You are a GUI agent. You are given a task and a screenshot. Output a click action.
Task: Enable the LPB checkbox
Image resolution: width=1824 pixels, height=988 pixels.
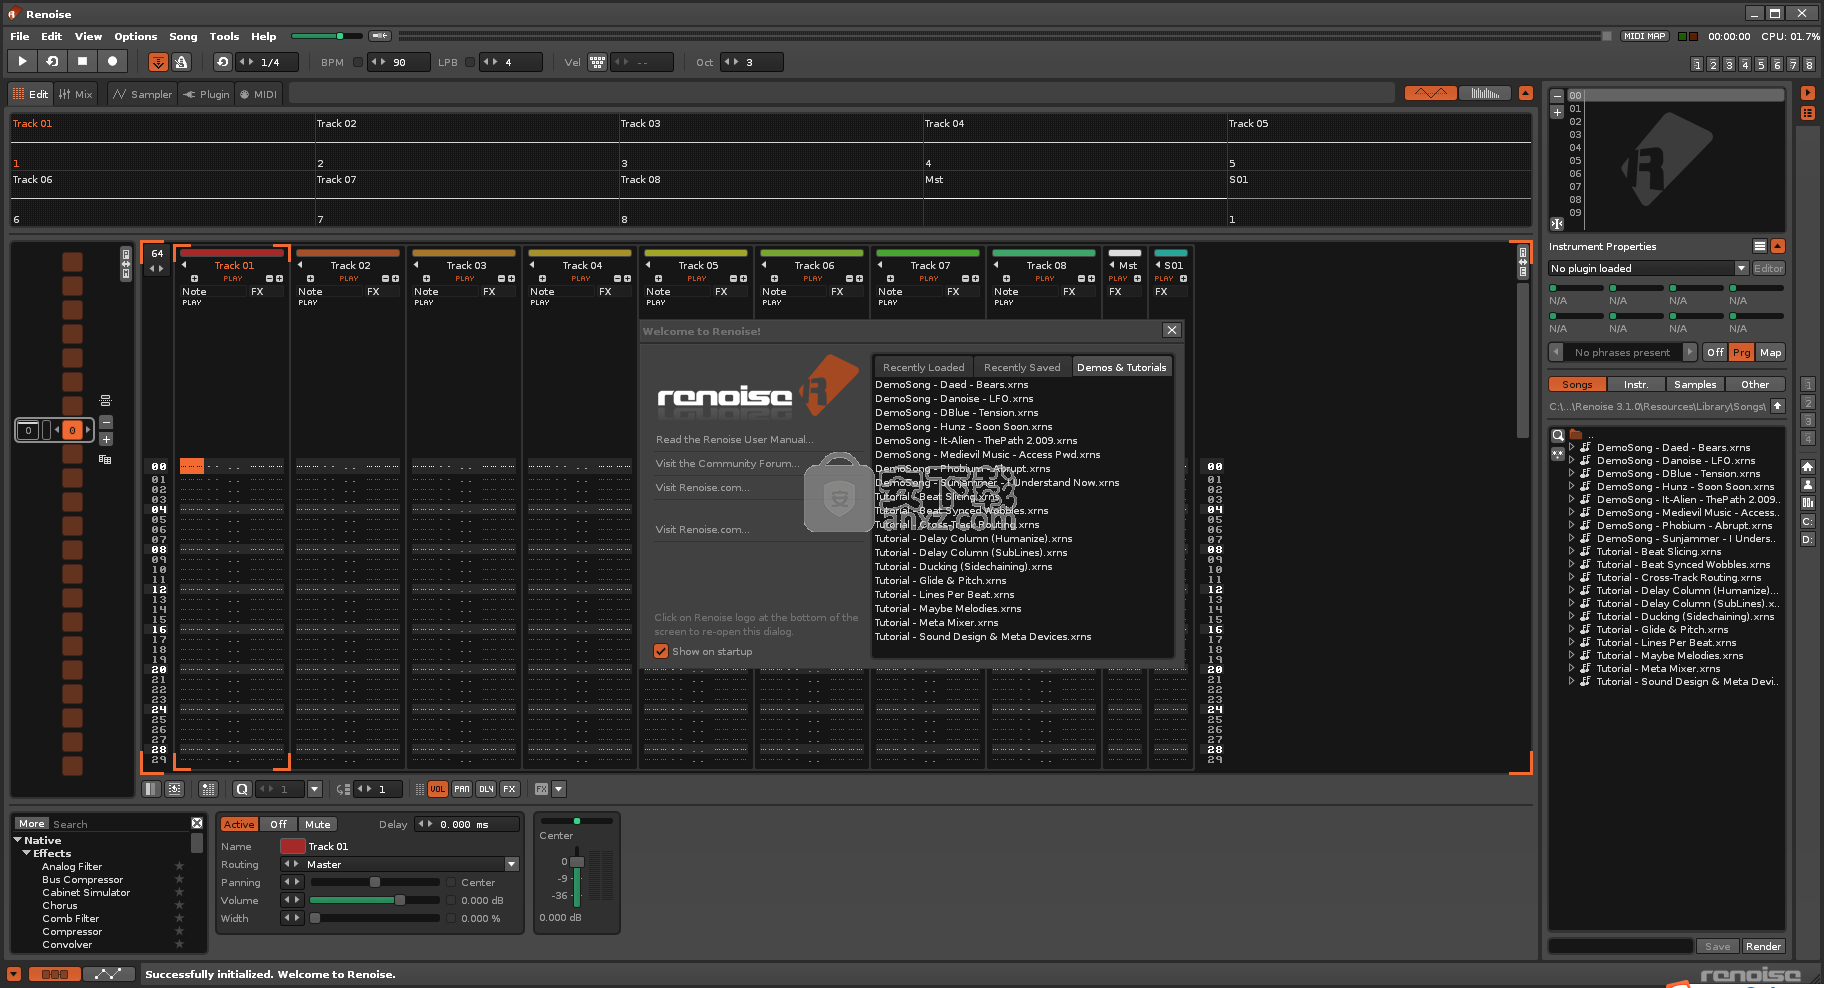point(470,62)
